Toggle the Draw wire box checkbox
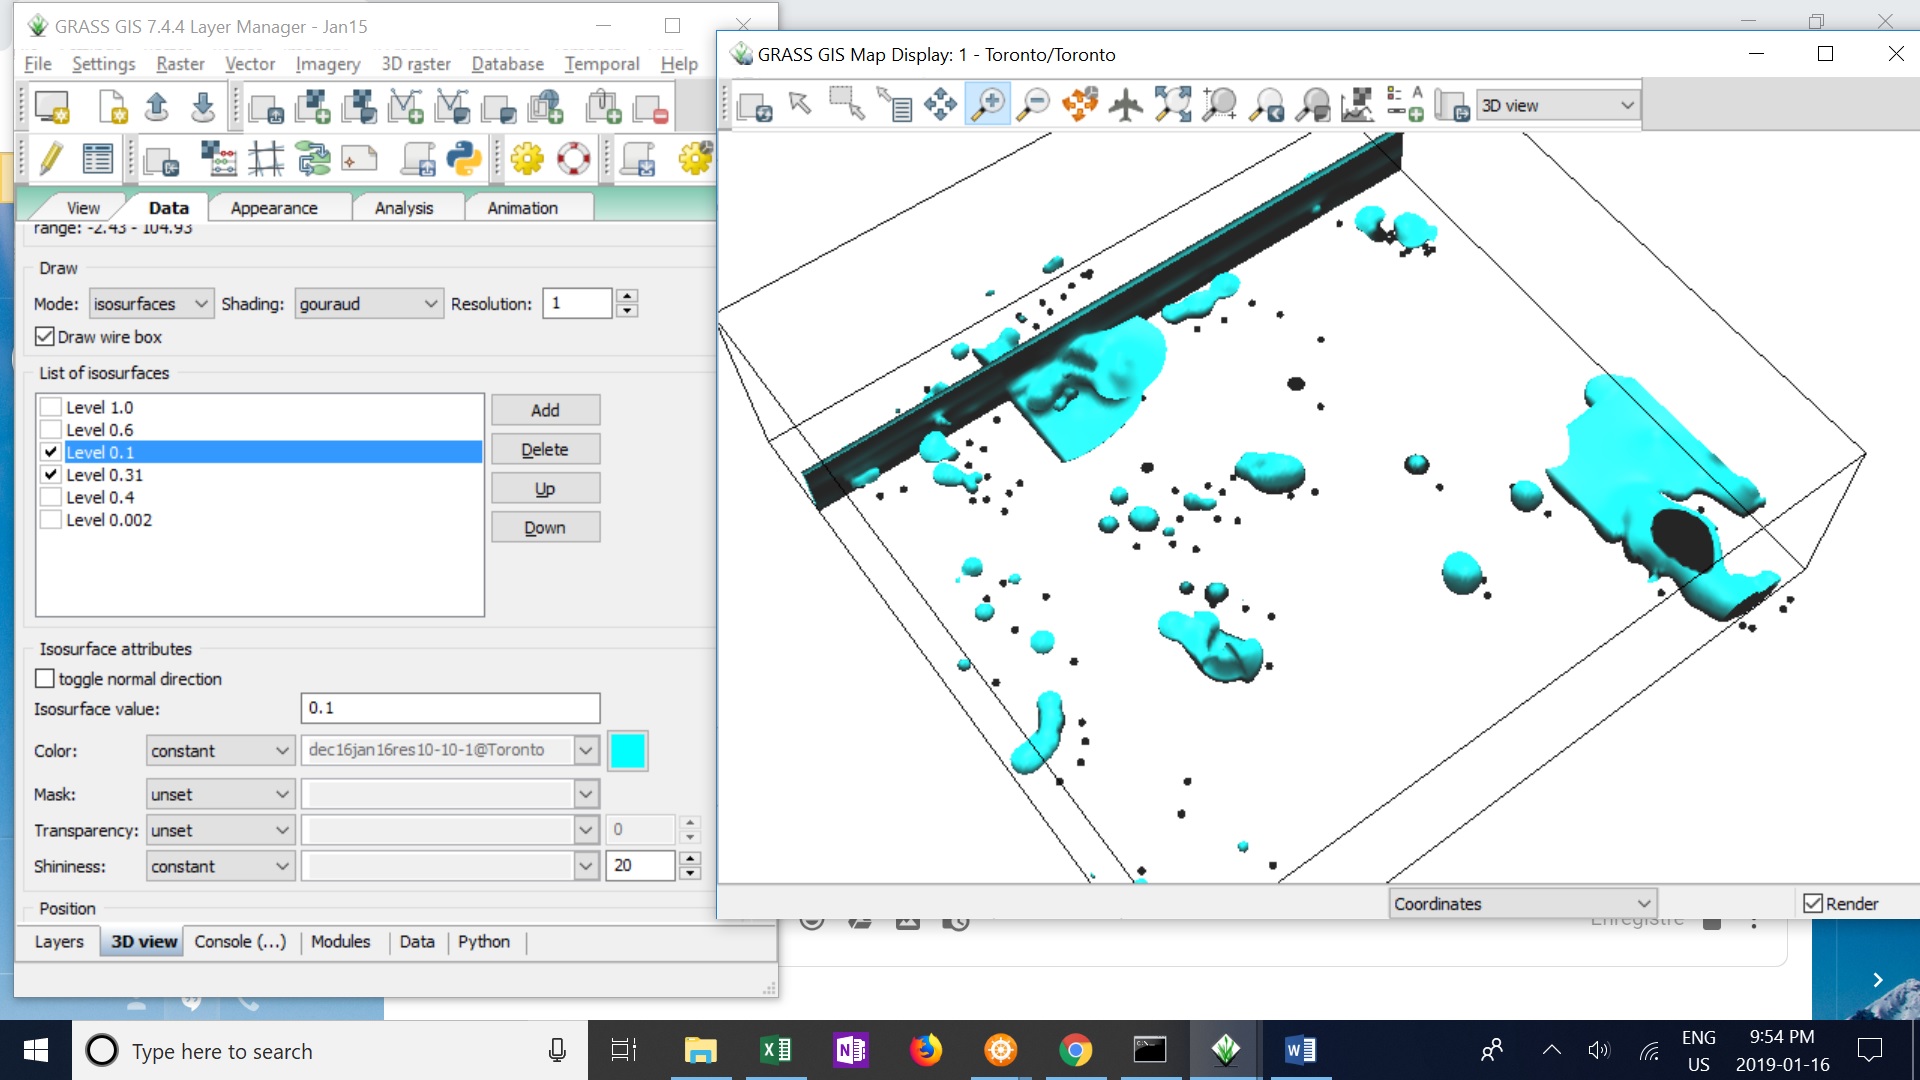 pos(45,337)
